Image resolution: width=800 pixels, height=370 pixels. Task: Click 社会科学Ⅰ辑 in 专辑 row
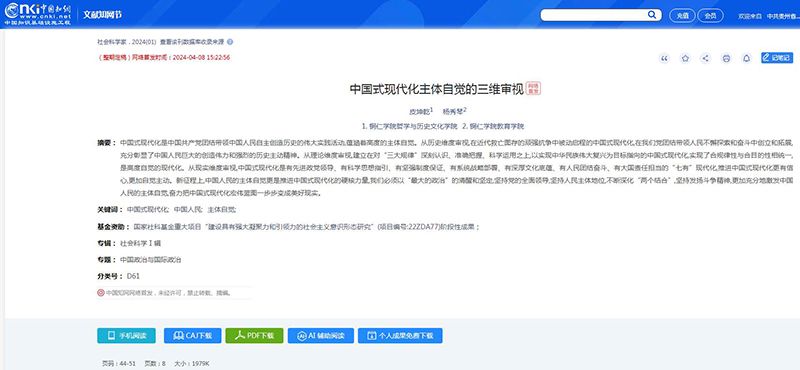pos(140,243)
